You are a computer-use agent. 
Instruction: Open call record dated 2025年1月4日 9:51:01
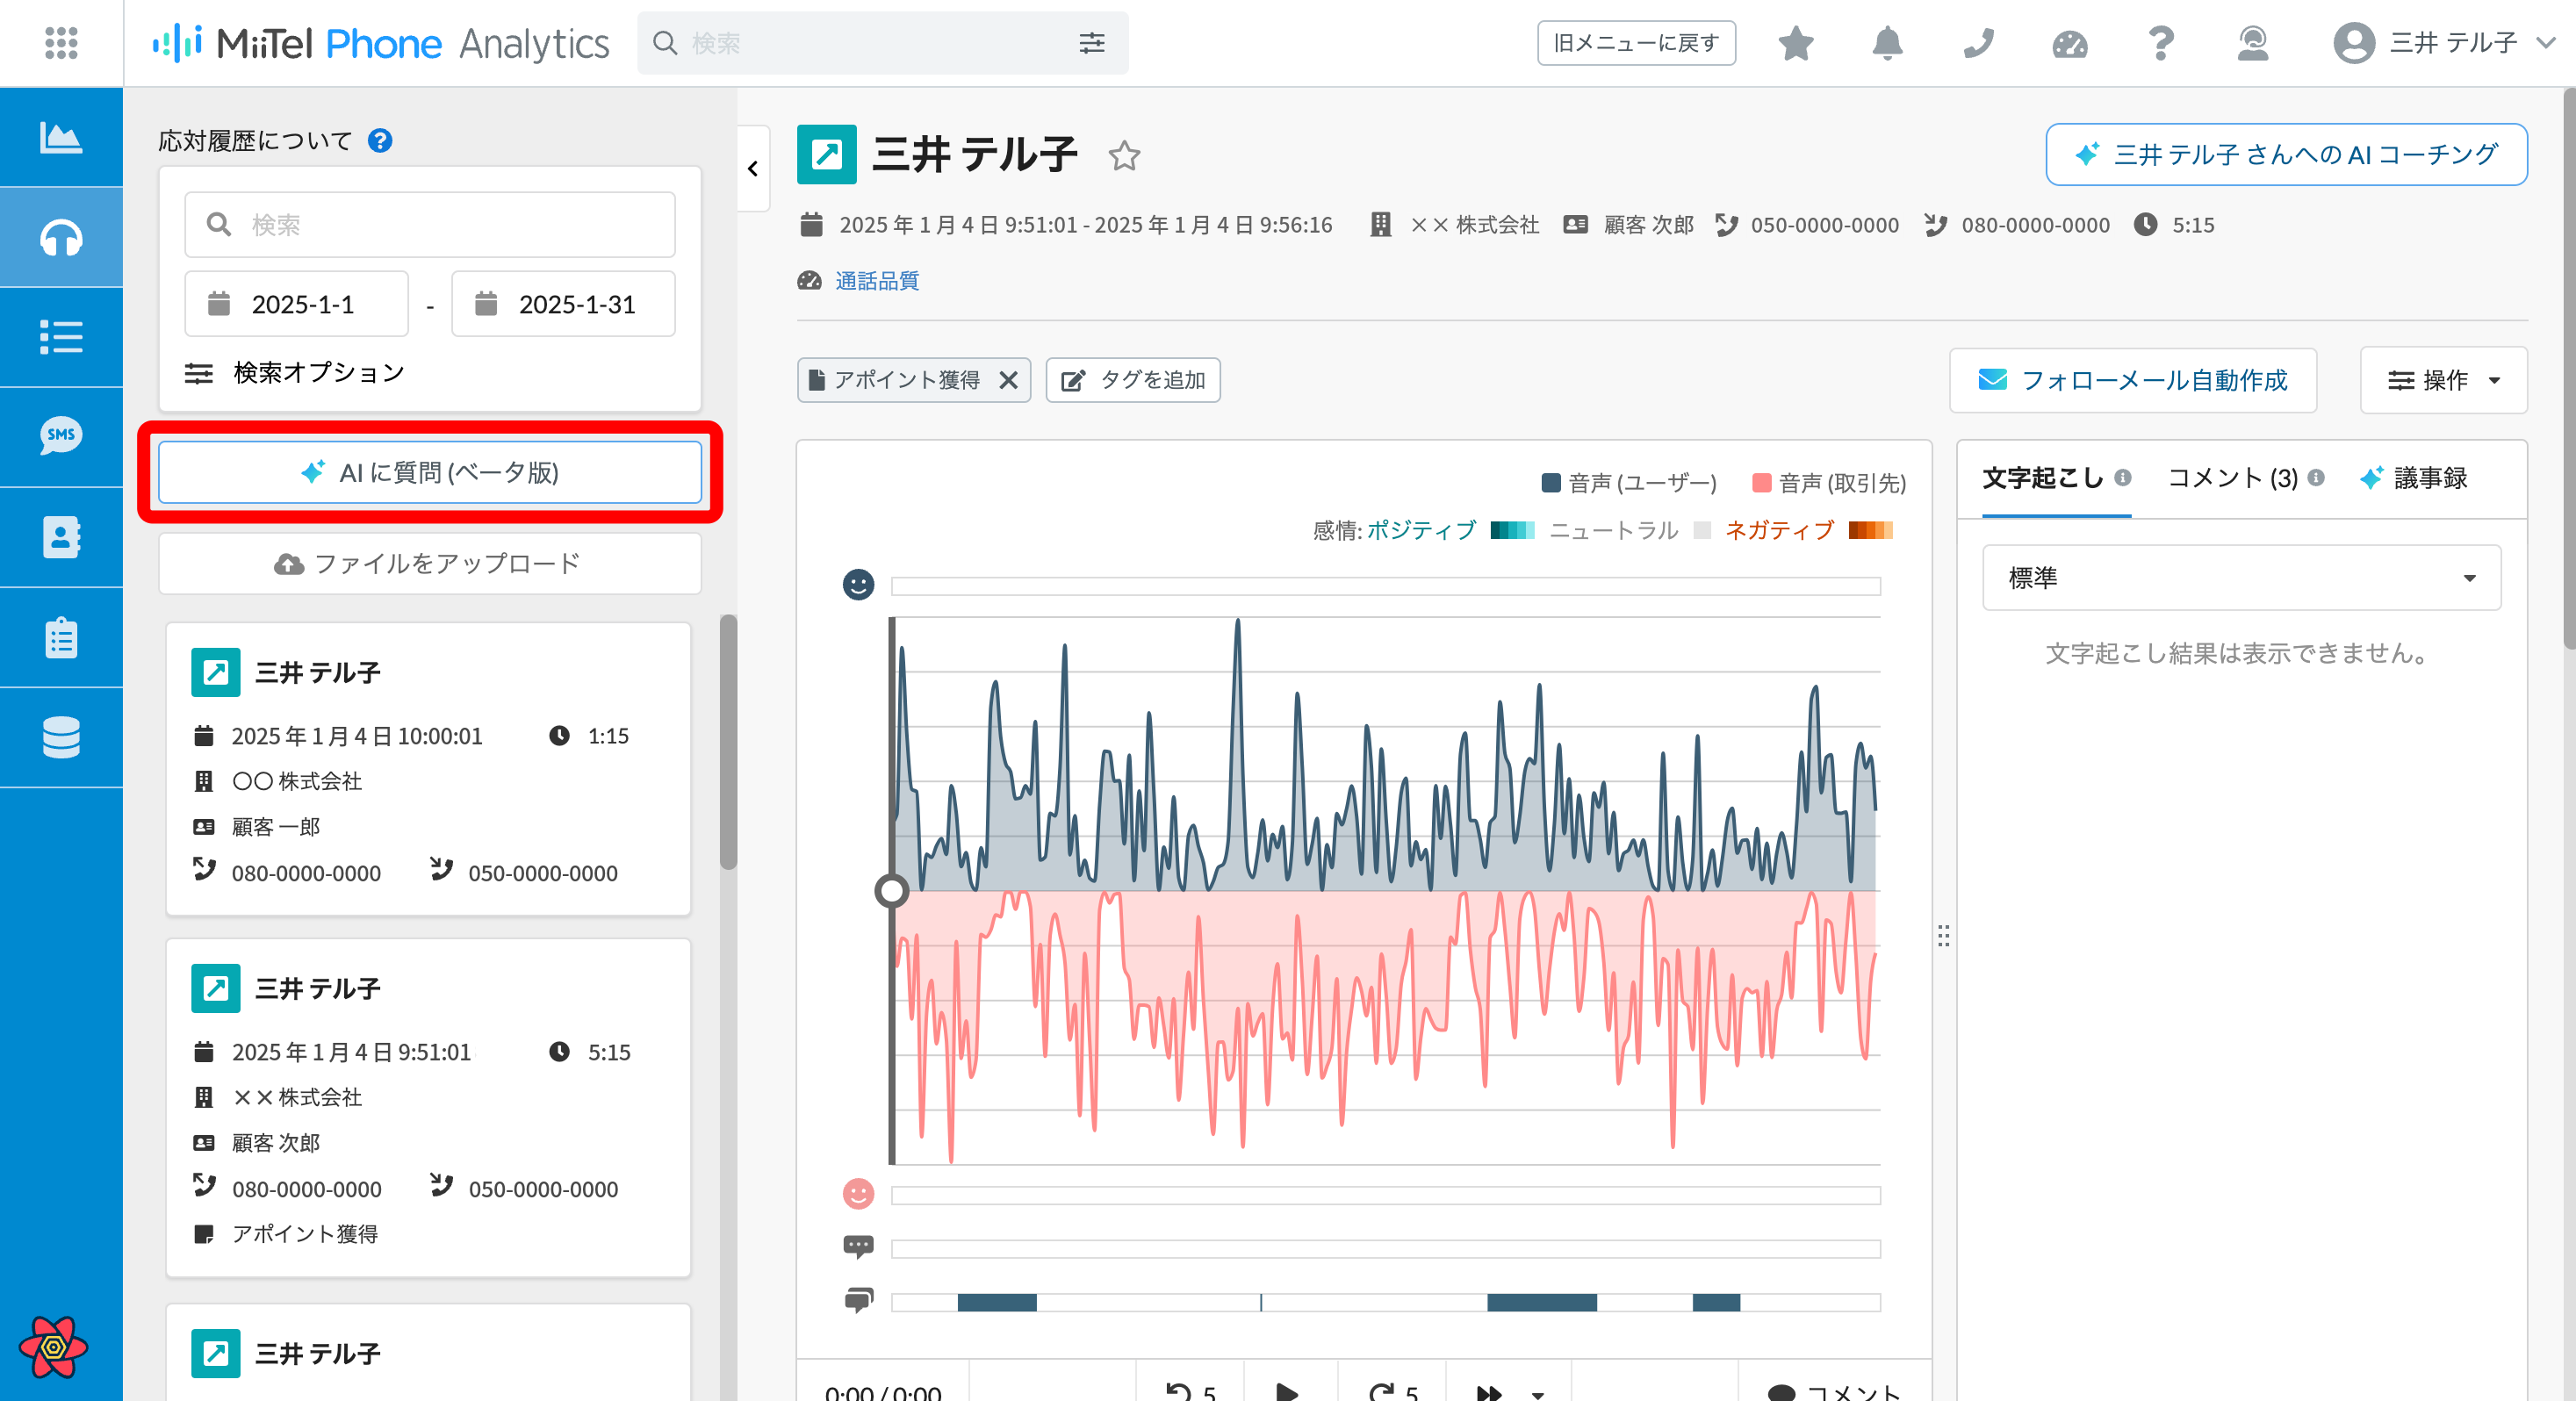click(428, 1107)
